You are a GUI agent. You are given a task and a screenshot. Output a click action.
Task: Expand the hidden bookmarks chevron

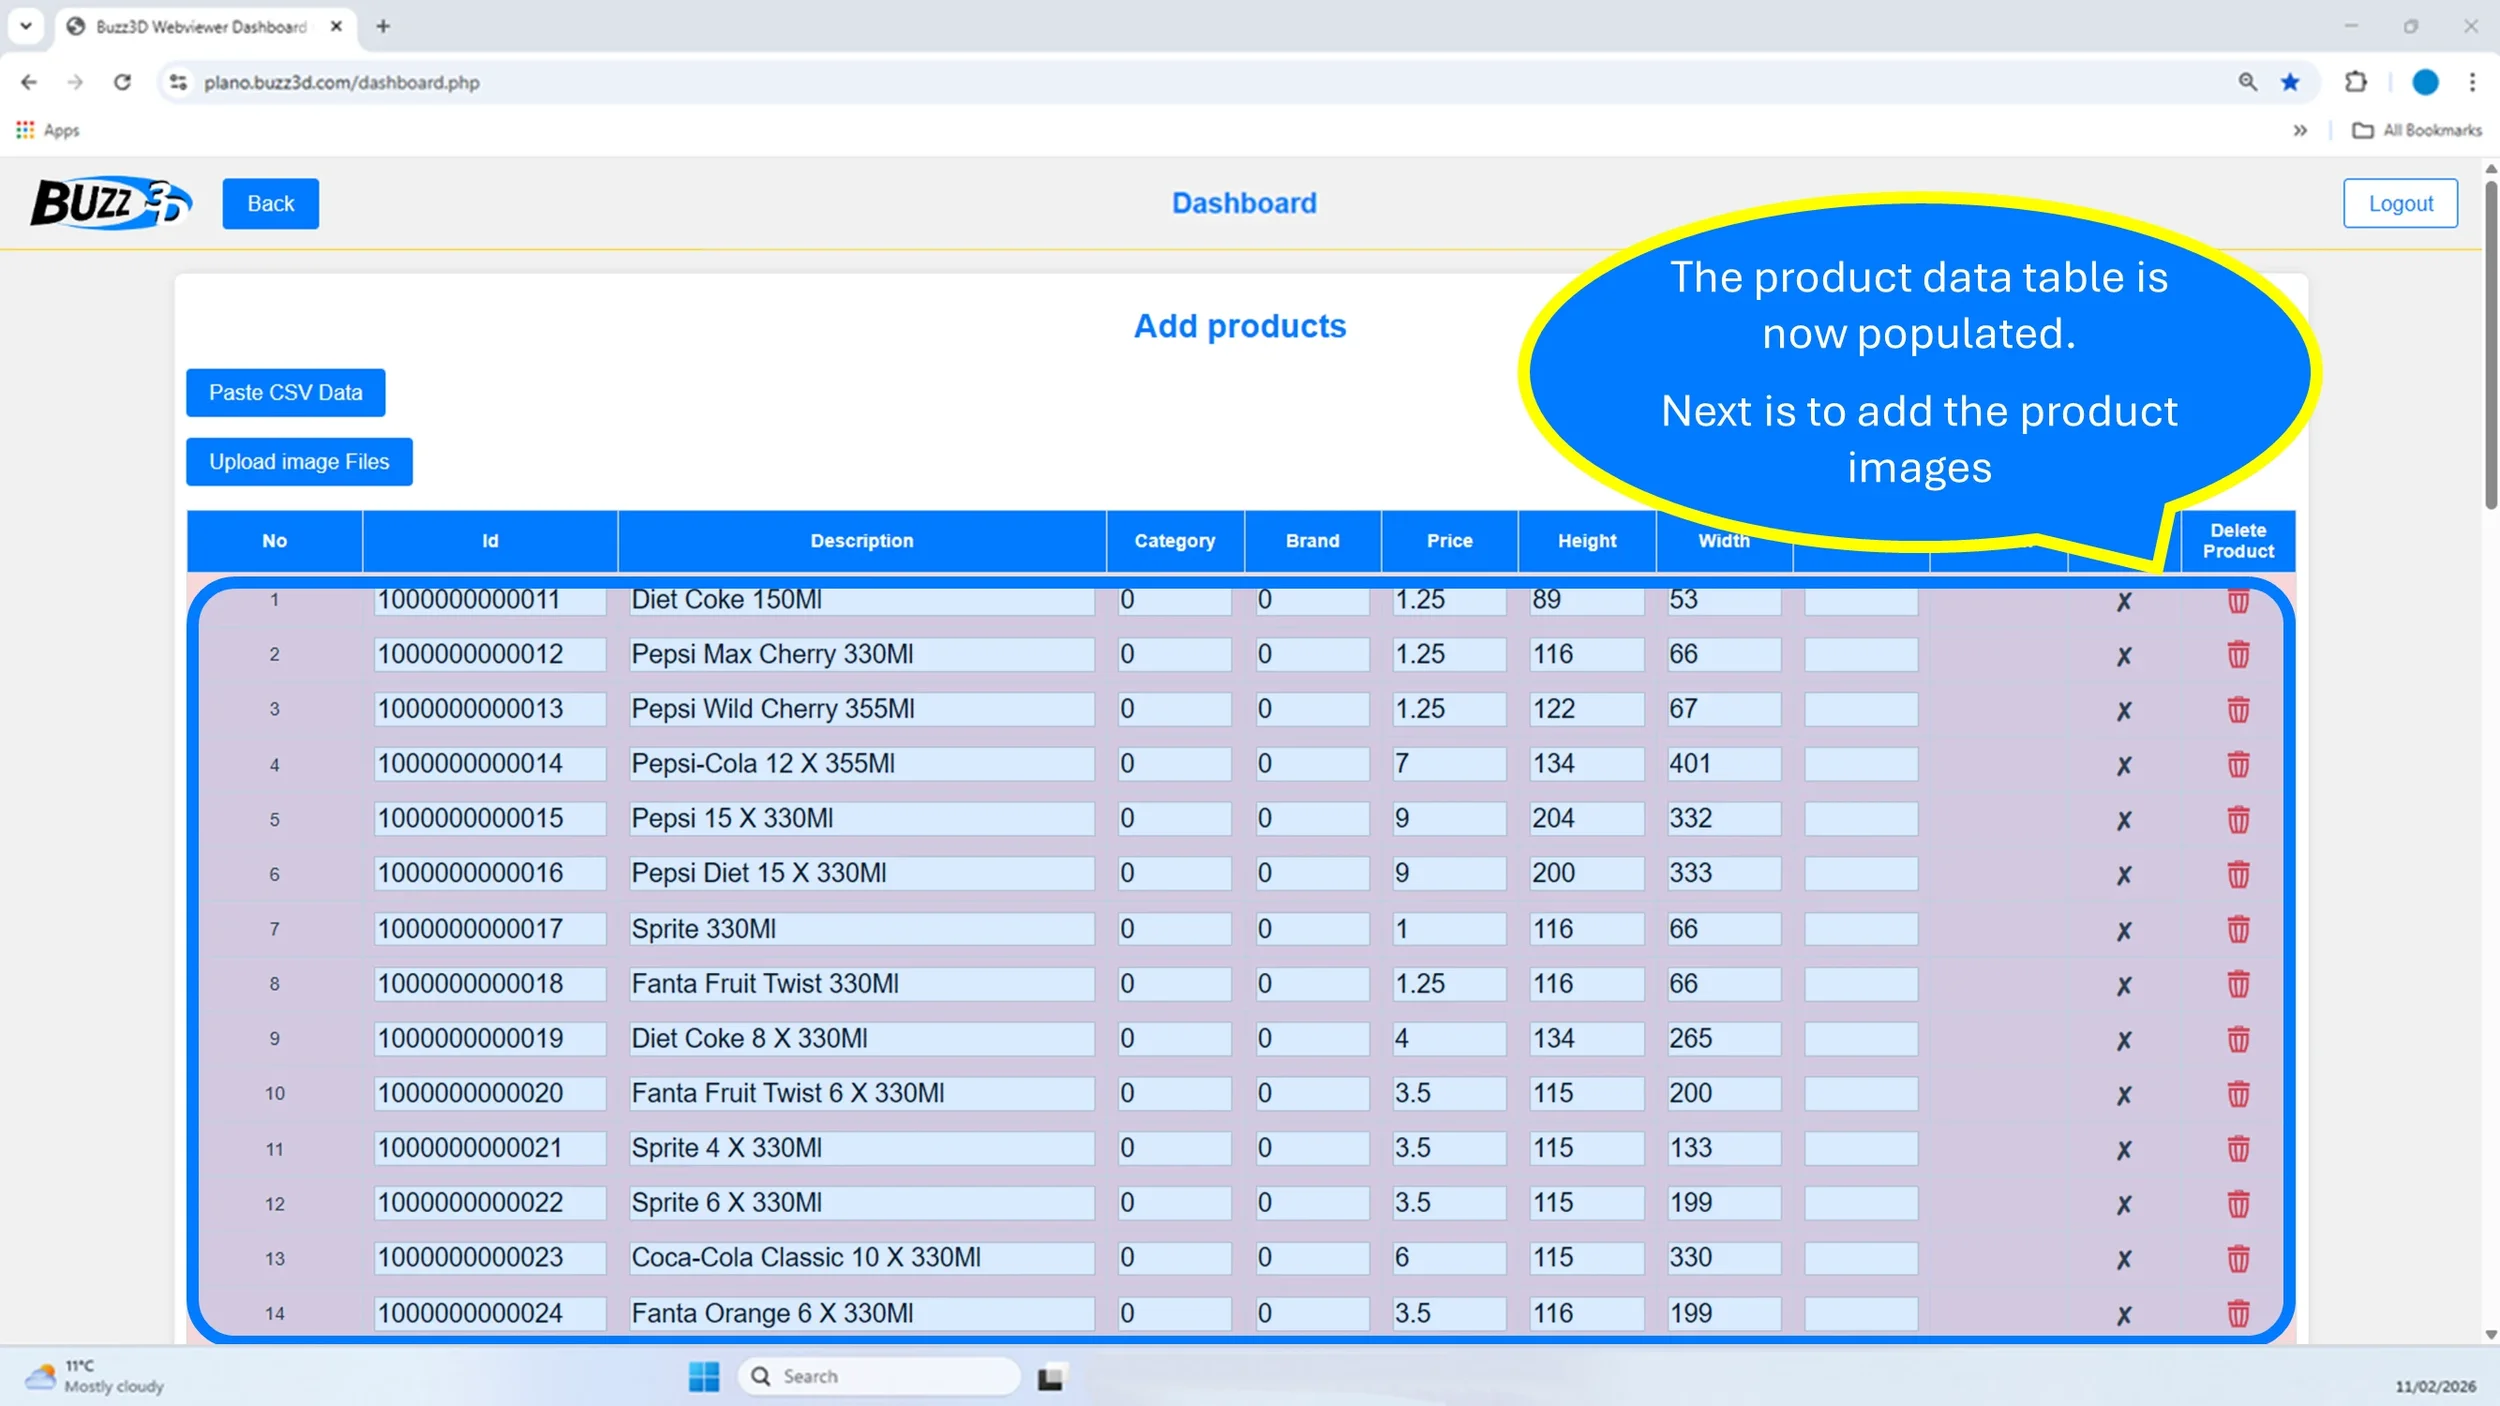pos(2300,130)
